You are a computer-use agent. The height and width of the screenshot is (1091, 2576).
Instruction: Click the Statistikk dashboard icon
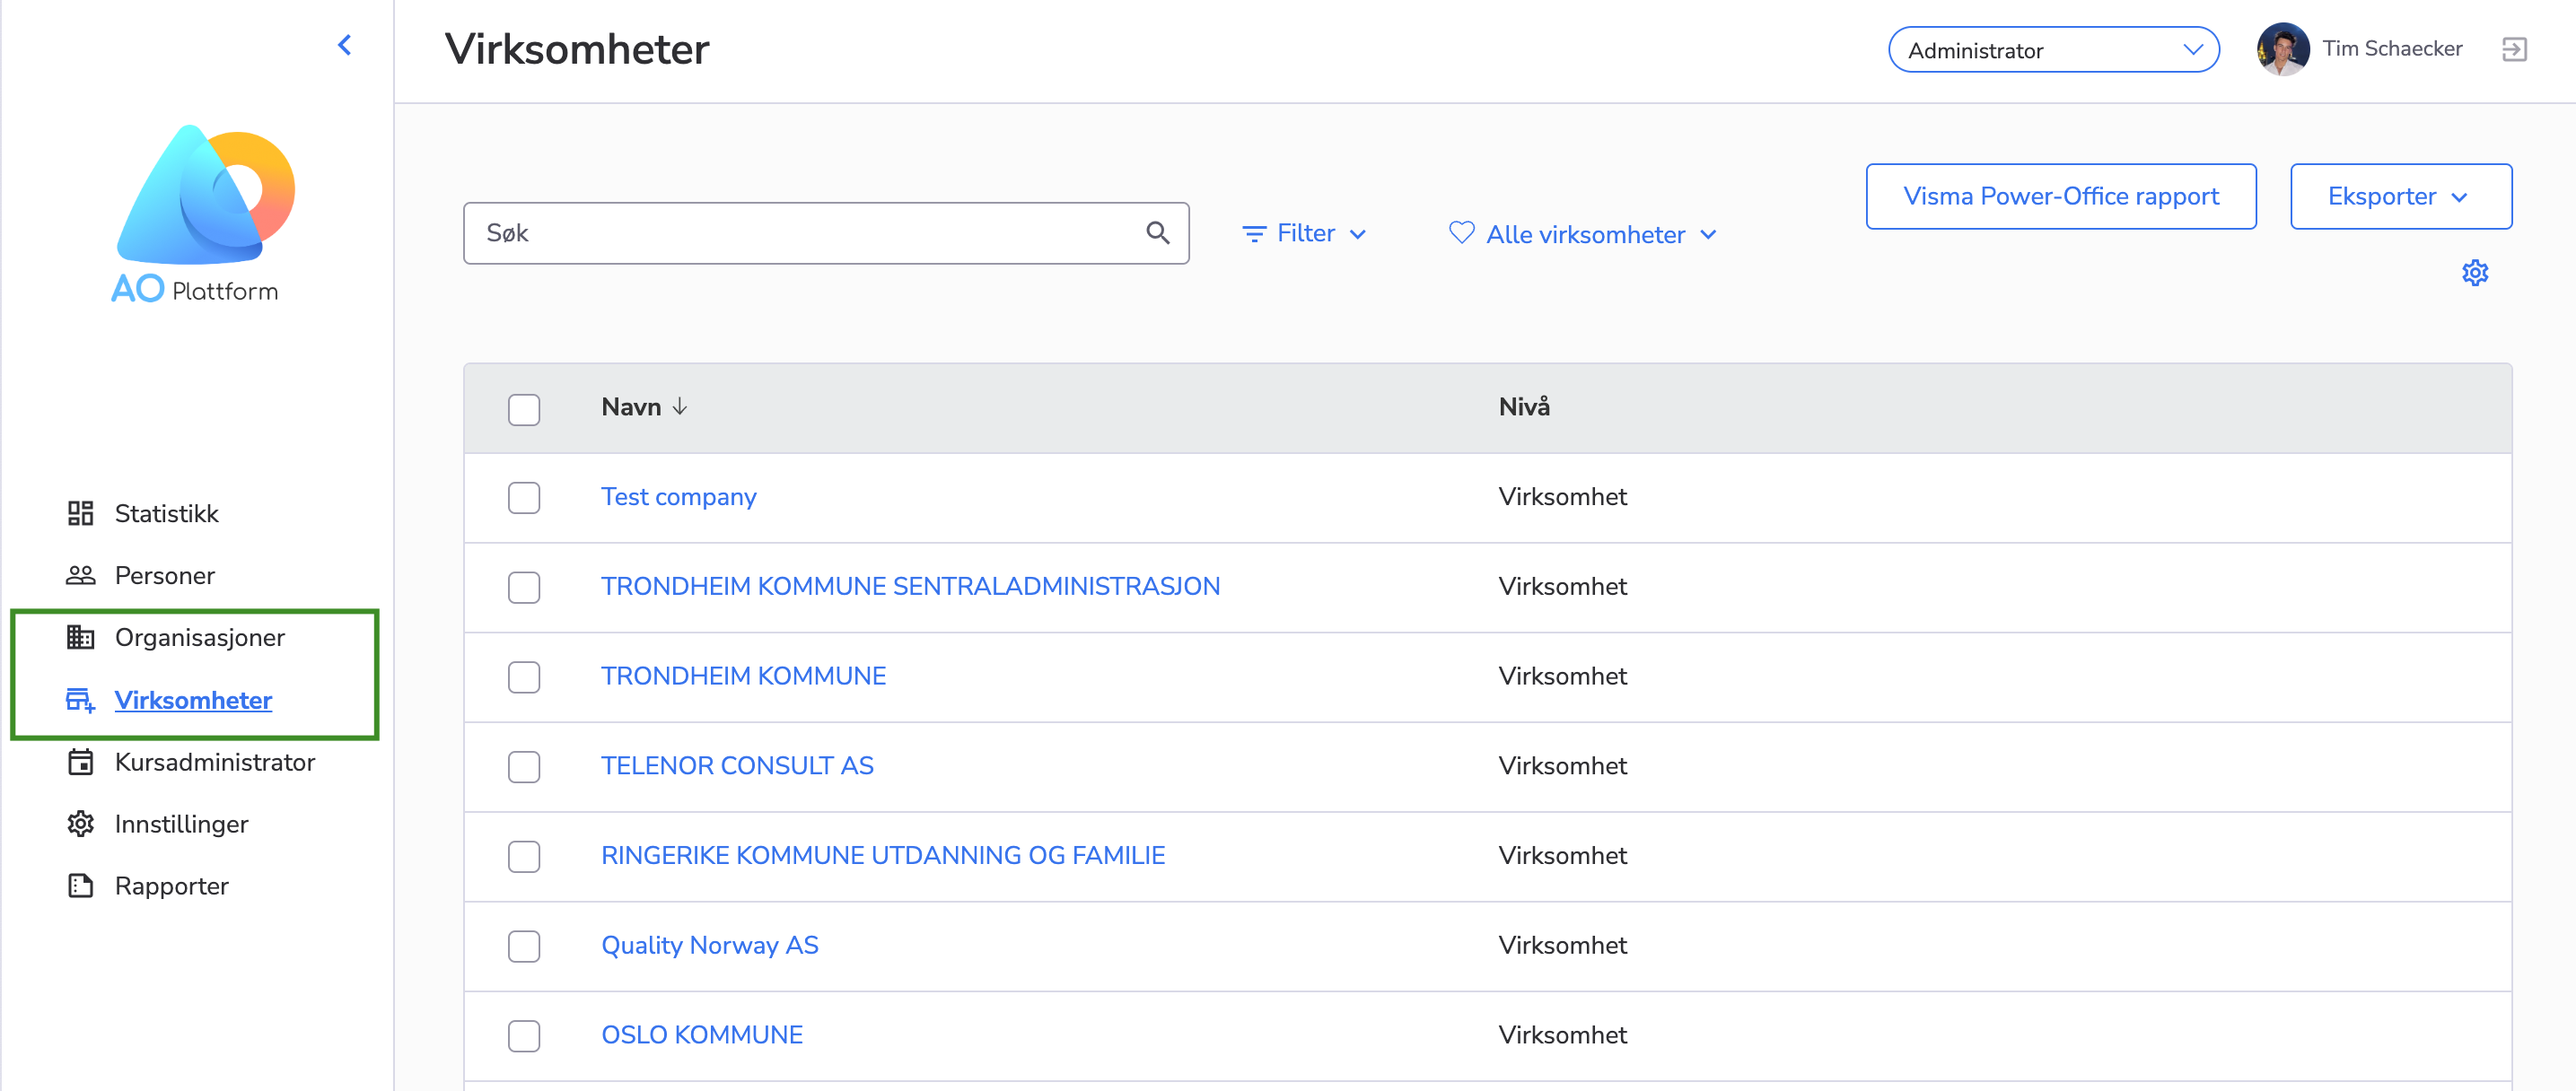click(x=80, y=513)
